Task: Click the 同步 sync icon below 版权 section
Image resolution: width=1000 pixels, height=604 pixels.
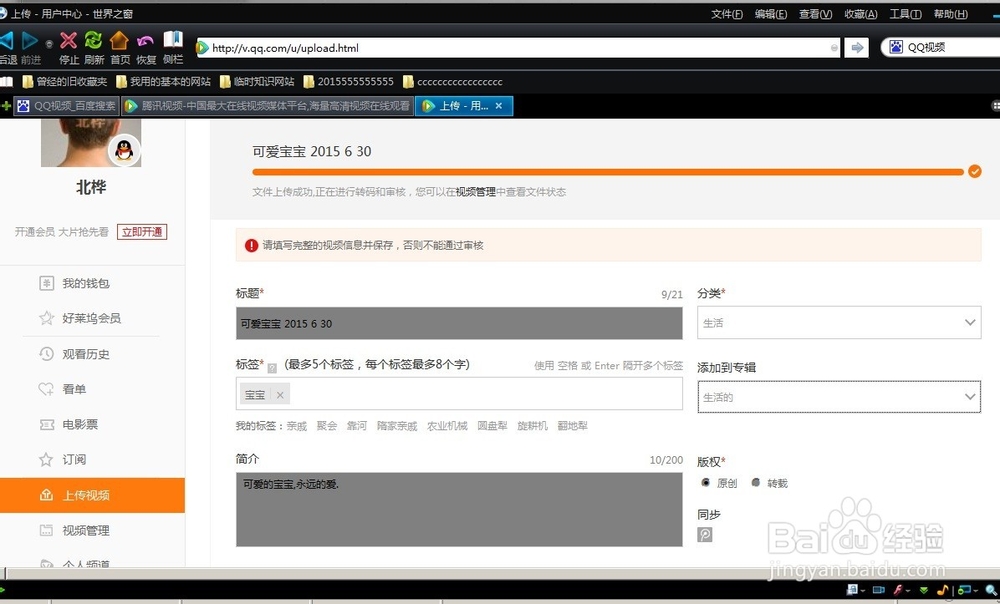Action: click(x=705, y=535)
